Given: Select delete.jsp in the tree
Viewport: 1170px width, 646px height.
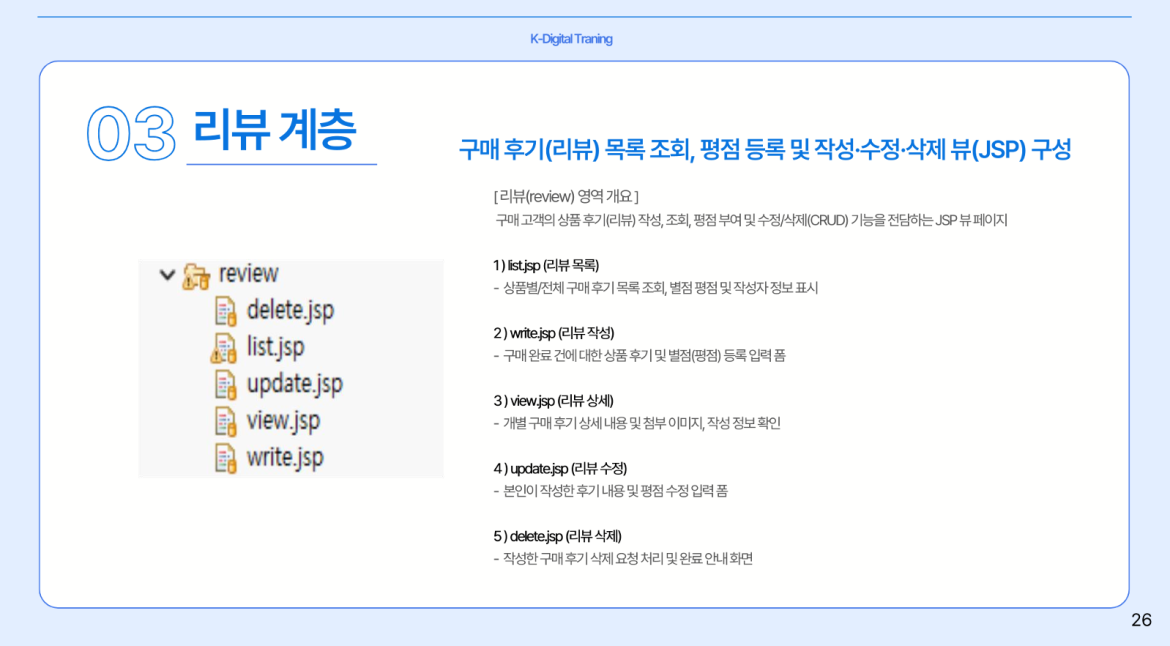Looking at the screenshot, I should click(x=290, y=310).
